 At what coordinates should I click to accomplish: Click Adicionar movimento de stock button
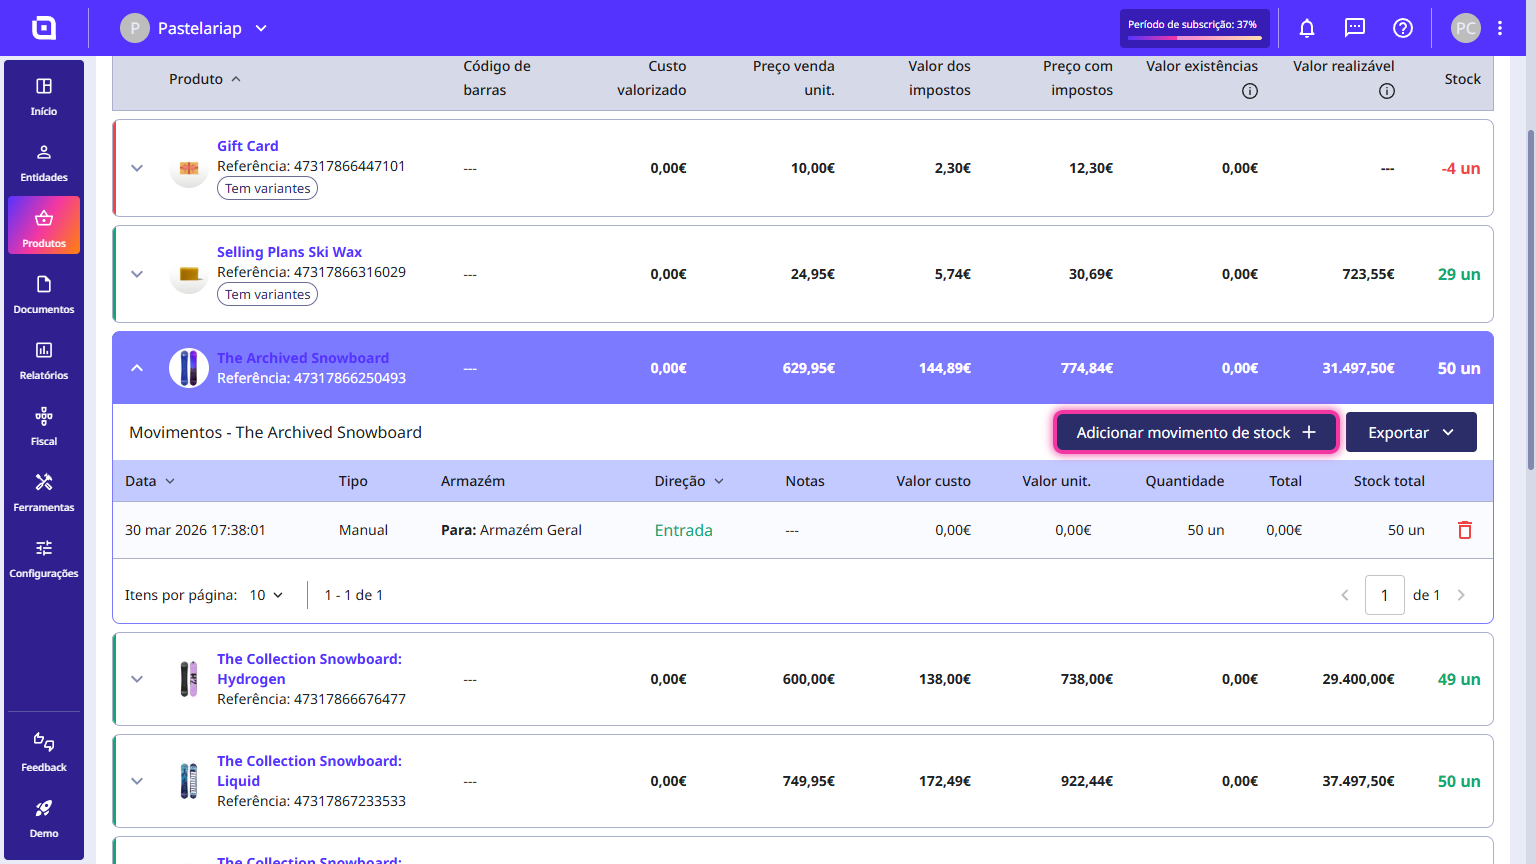point(1196,432)
